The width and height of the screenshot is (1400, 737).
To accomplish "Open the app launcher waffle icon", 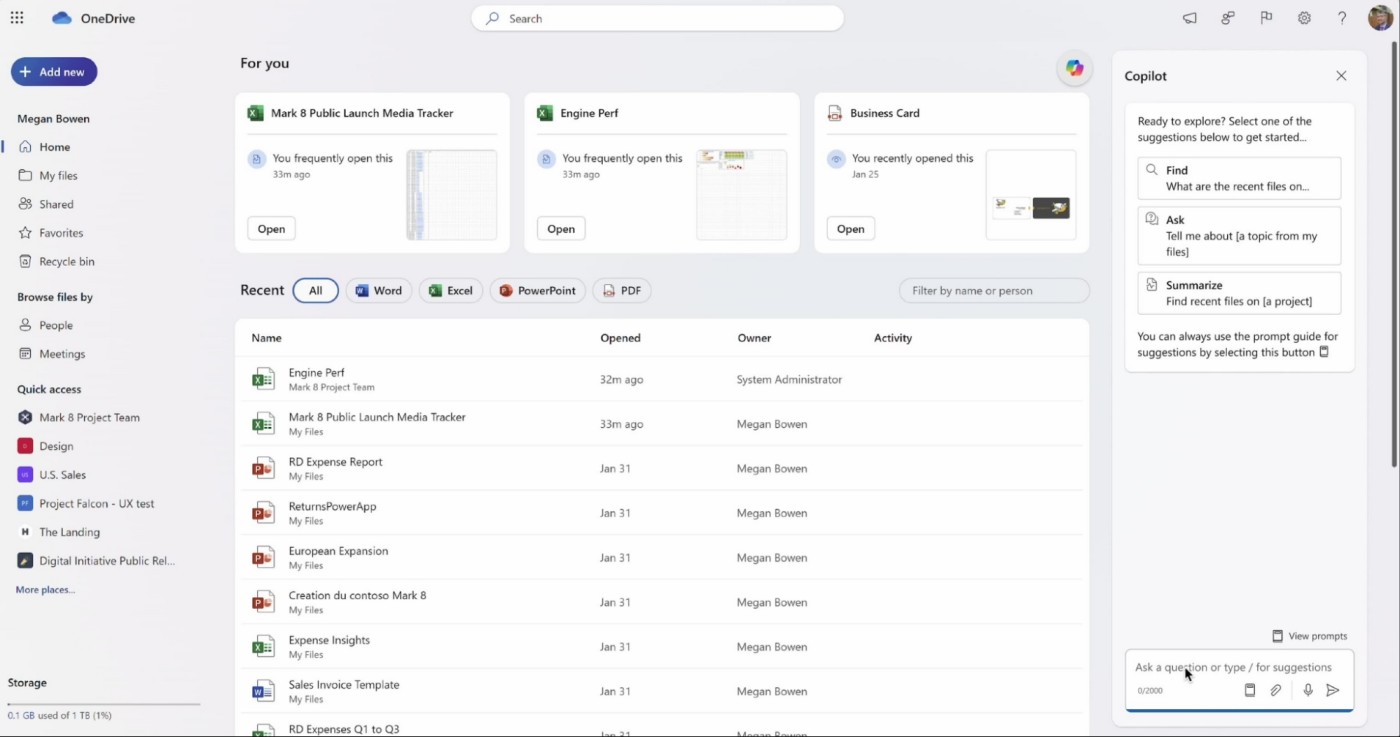I will (x=17, y=18).
